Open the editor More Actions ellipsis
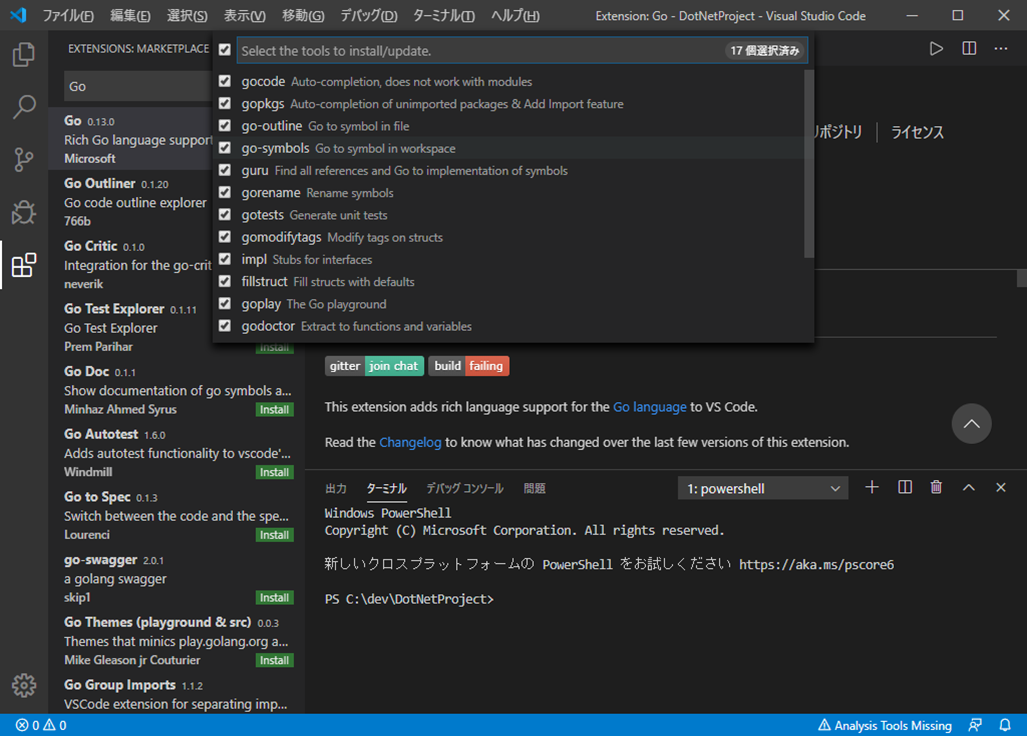This screenshot has height=736, width=1027. [1001, 48]
